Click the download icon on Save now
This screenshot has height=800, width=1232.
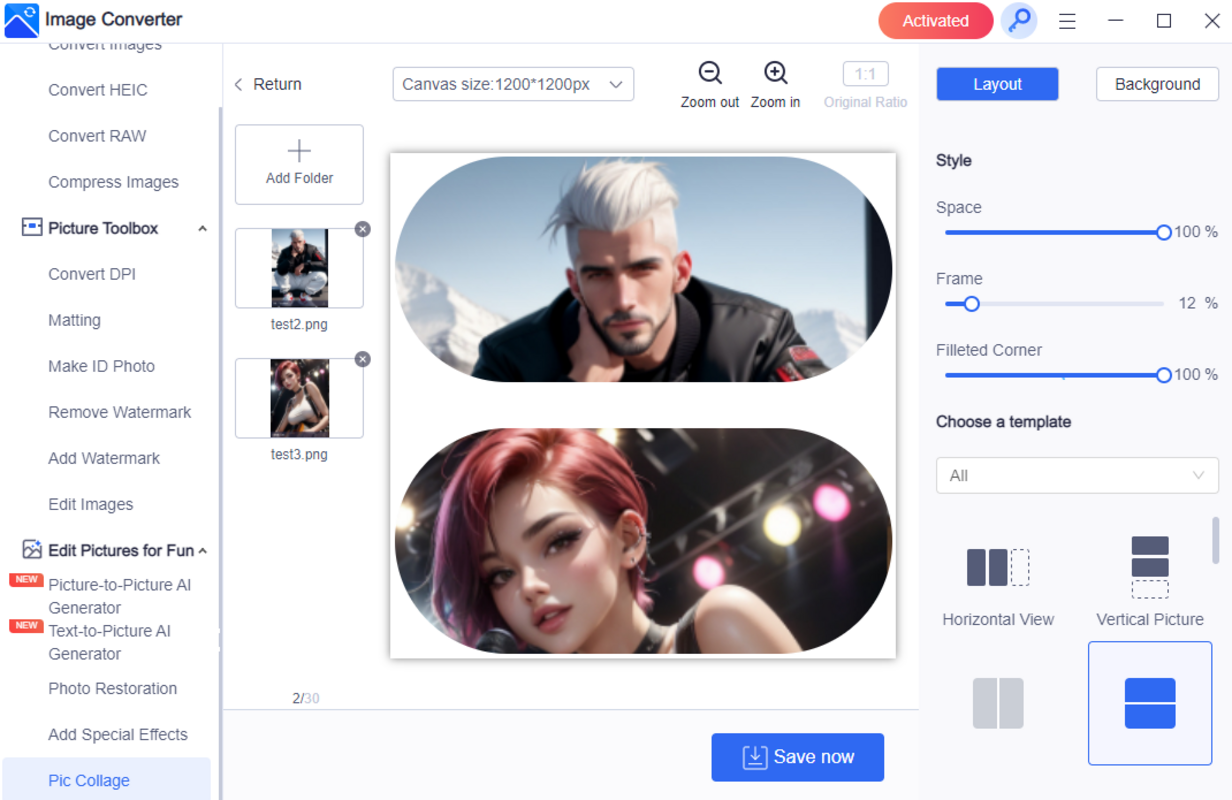coord(755,757)
